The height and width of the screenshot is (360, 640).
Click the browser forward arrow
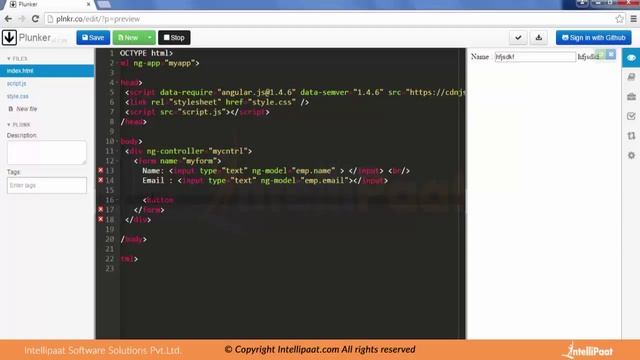click(22, 19)
